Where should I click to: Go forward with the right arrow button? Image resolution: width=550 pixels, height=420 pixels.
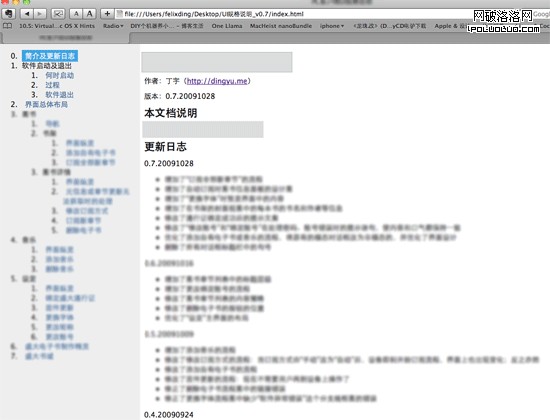[40, 14]
